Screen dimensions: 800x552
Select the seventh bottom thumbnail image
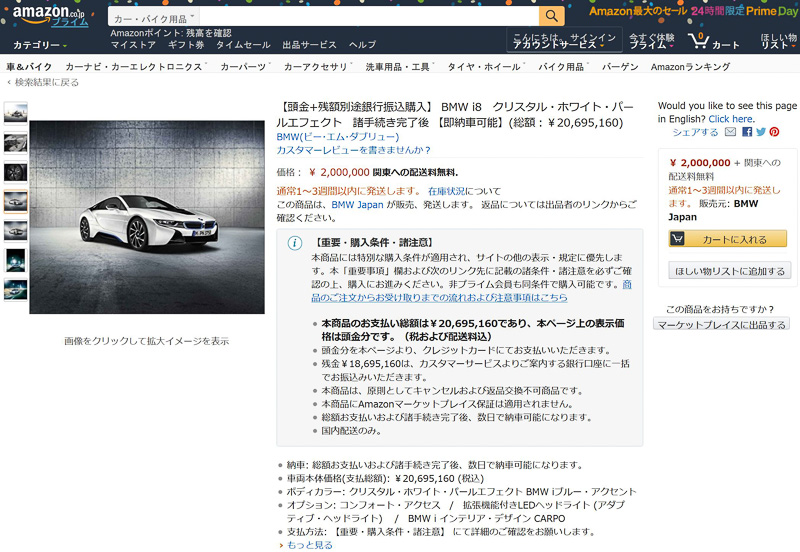point(16,290)
